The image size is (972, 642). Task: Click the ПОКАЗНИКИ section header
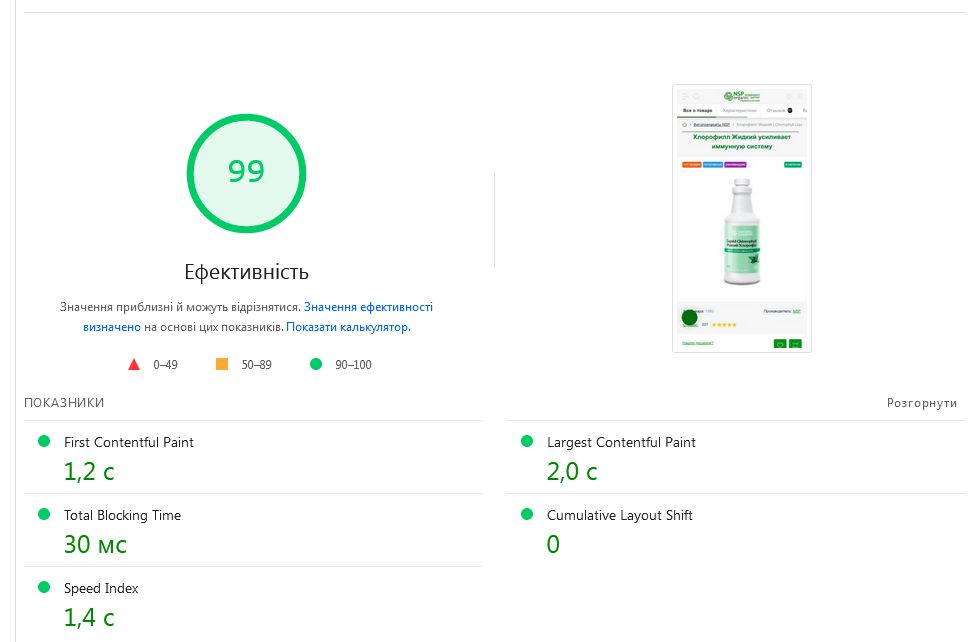(64, 403)
